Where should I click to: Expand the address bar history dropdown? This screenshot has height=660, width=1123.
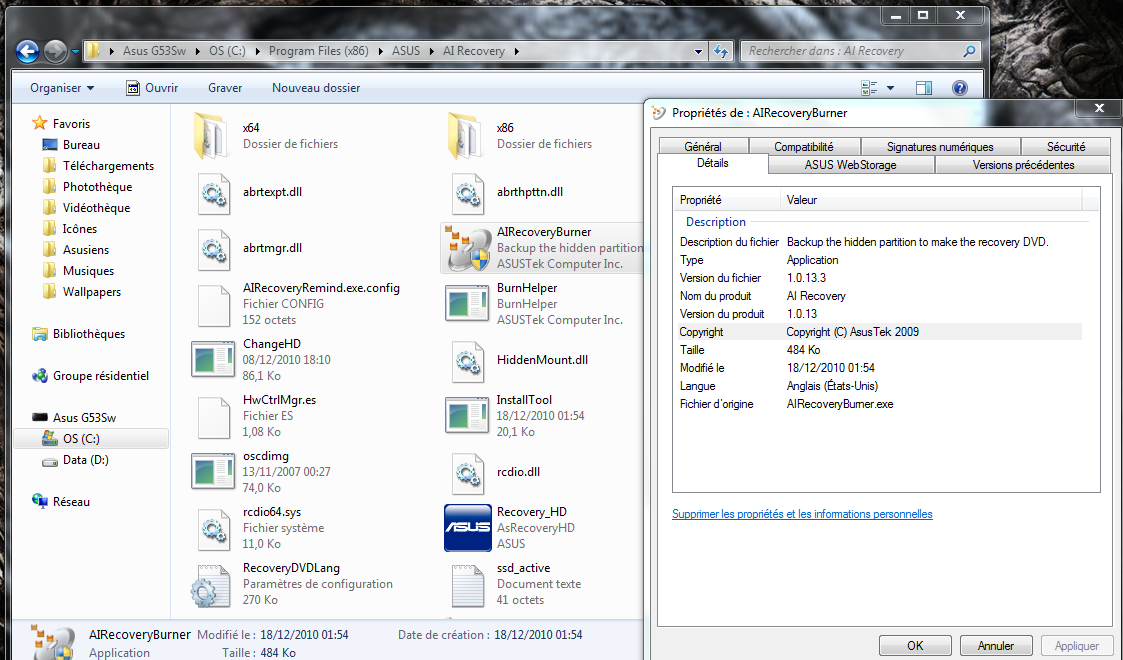698,51
